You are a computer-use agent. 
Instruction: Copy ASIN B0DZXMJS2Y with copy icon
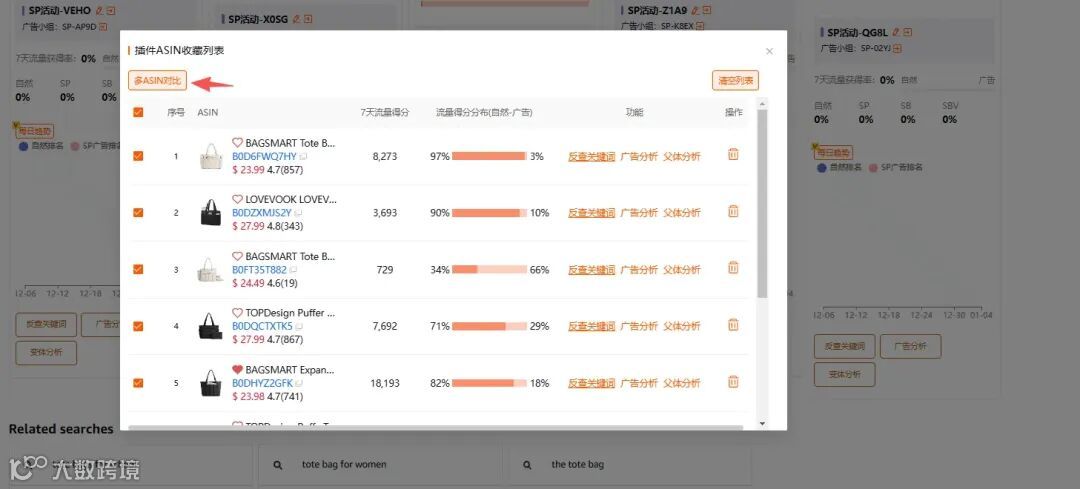(x=298, y=214)
